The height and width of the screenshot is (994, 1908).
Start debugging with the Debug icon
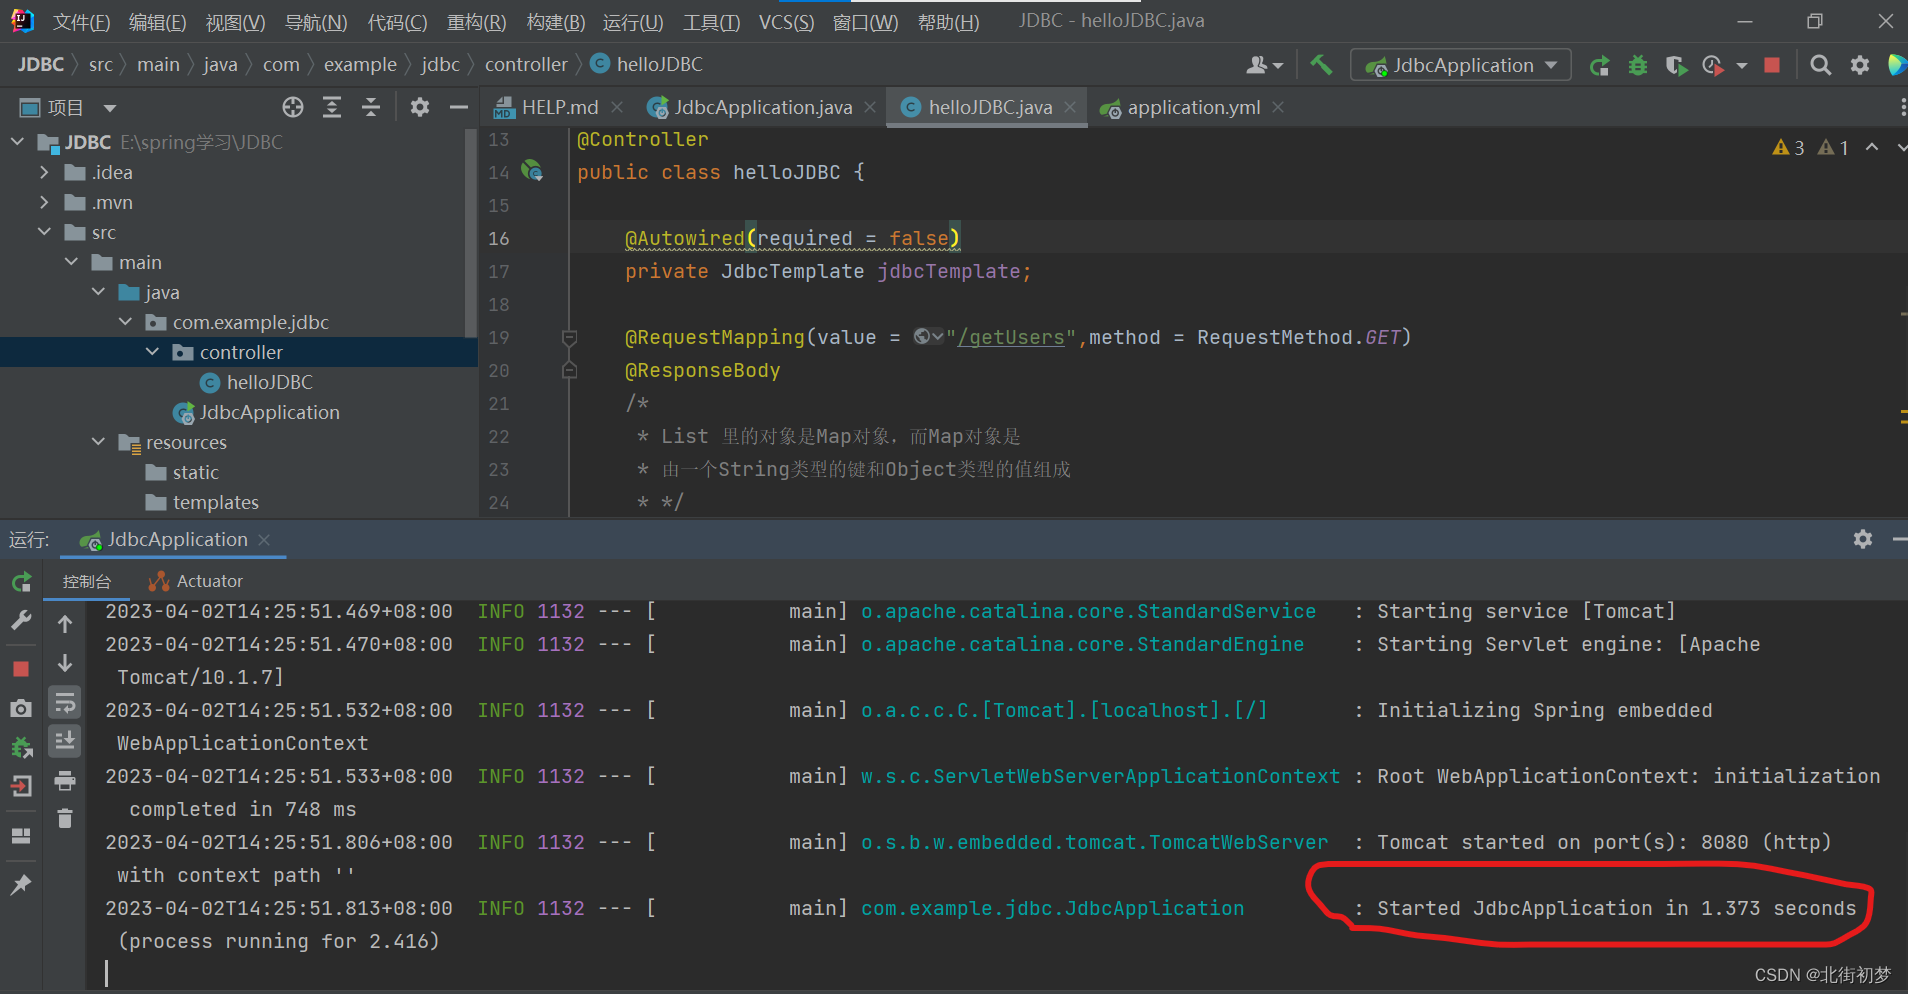(1637, 65)
